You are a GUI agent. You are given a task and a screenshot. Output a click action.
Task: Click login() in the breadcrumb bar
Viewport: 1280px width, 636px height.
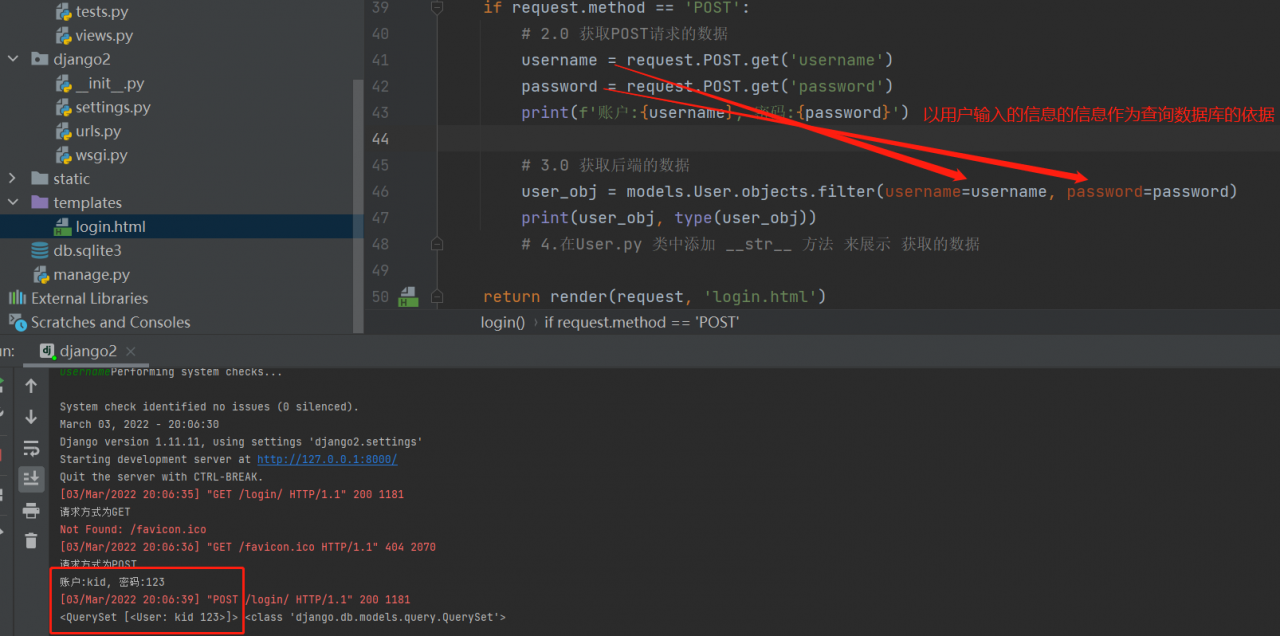(502, 322)
